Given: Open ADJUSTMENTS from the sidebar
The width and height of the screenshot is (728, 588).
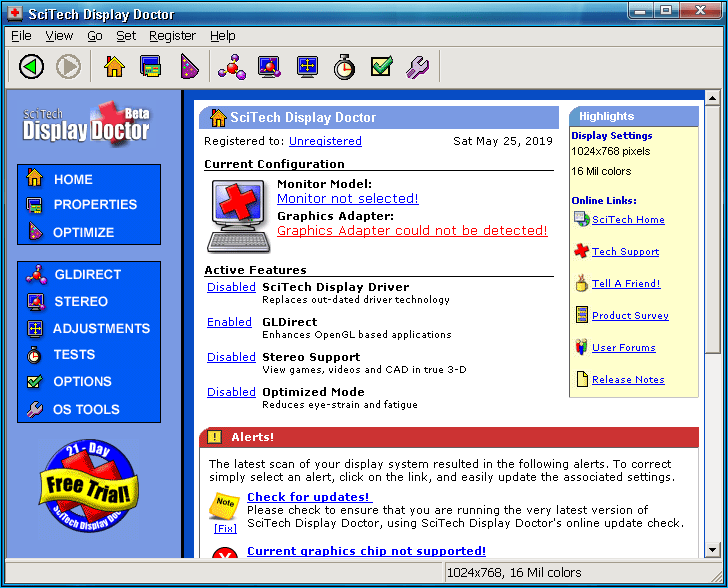Looking at the screenshot, I should pos(102,328).
